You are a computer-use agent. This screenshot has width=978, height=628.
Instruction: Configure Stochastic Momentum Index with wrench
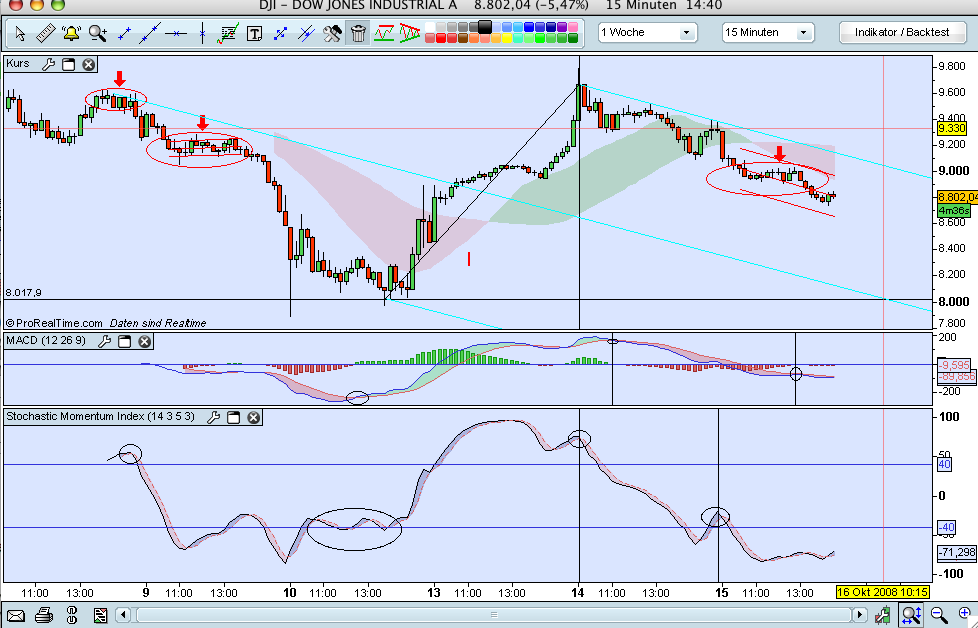pos(213,417)
